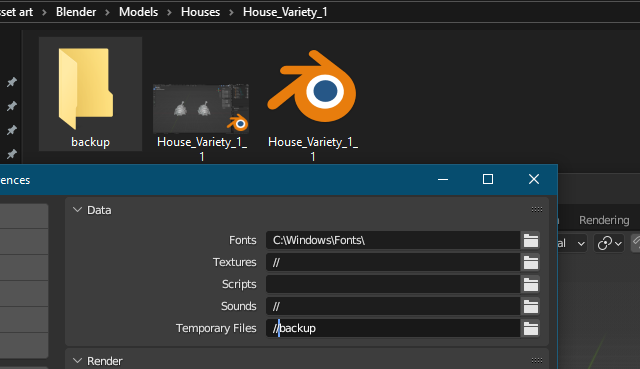Switch to the Rendering workspace tab

(604, 220)
